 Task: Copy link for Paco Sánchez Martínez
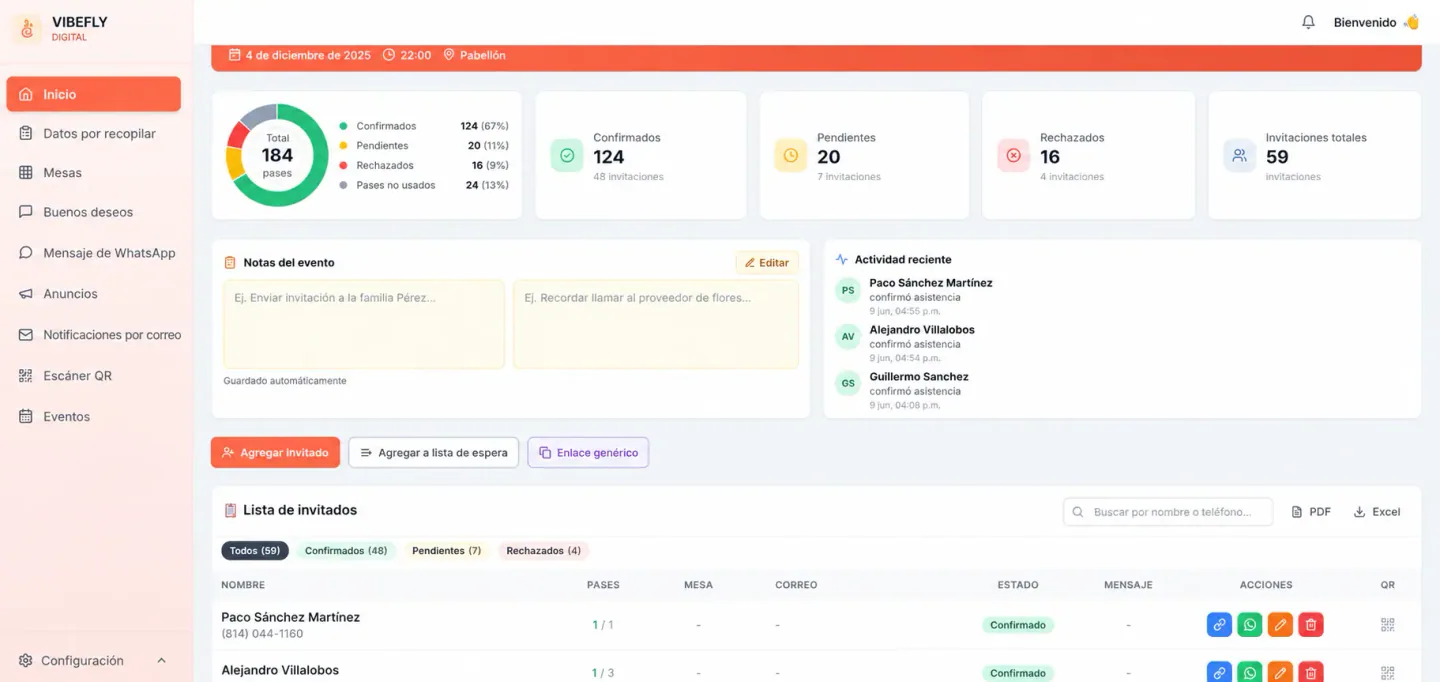pyautogui.click(x=1219, y=625)
